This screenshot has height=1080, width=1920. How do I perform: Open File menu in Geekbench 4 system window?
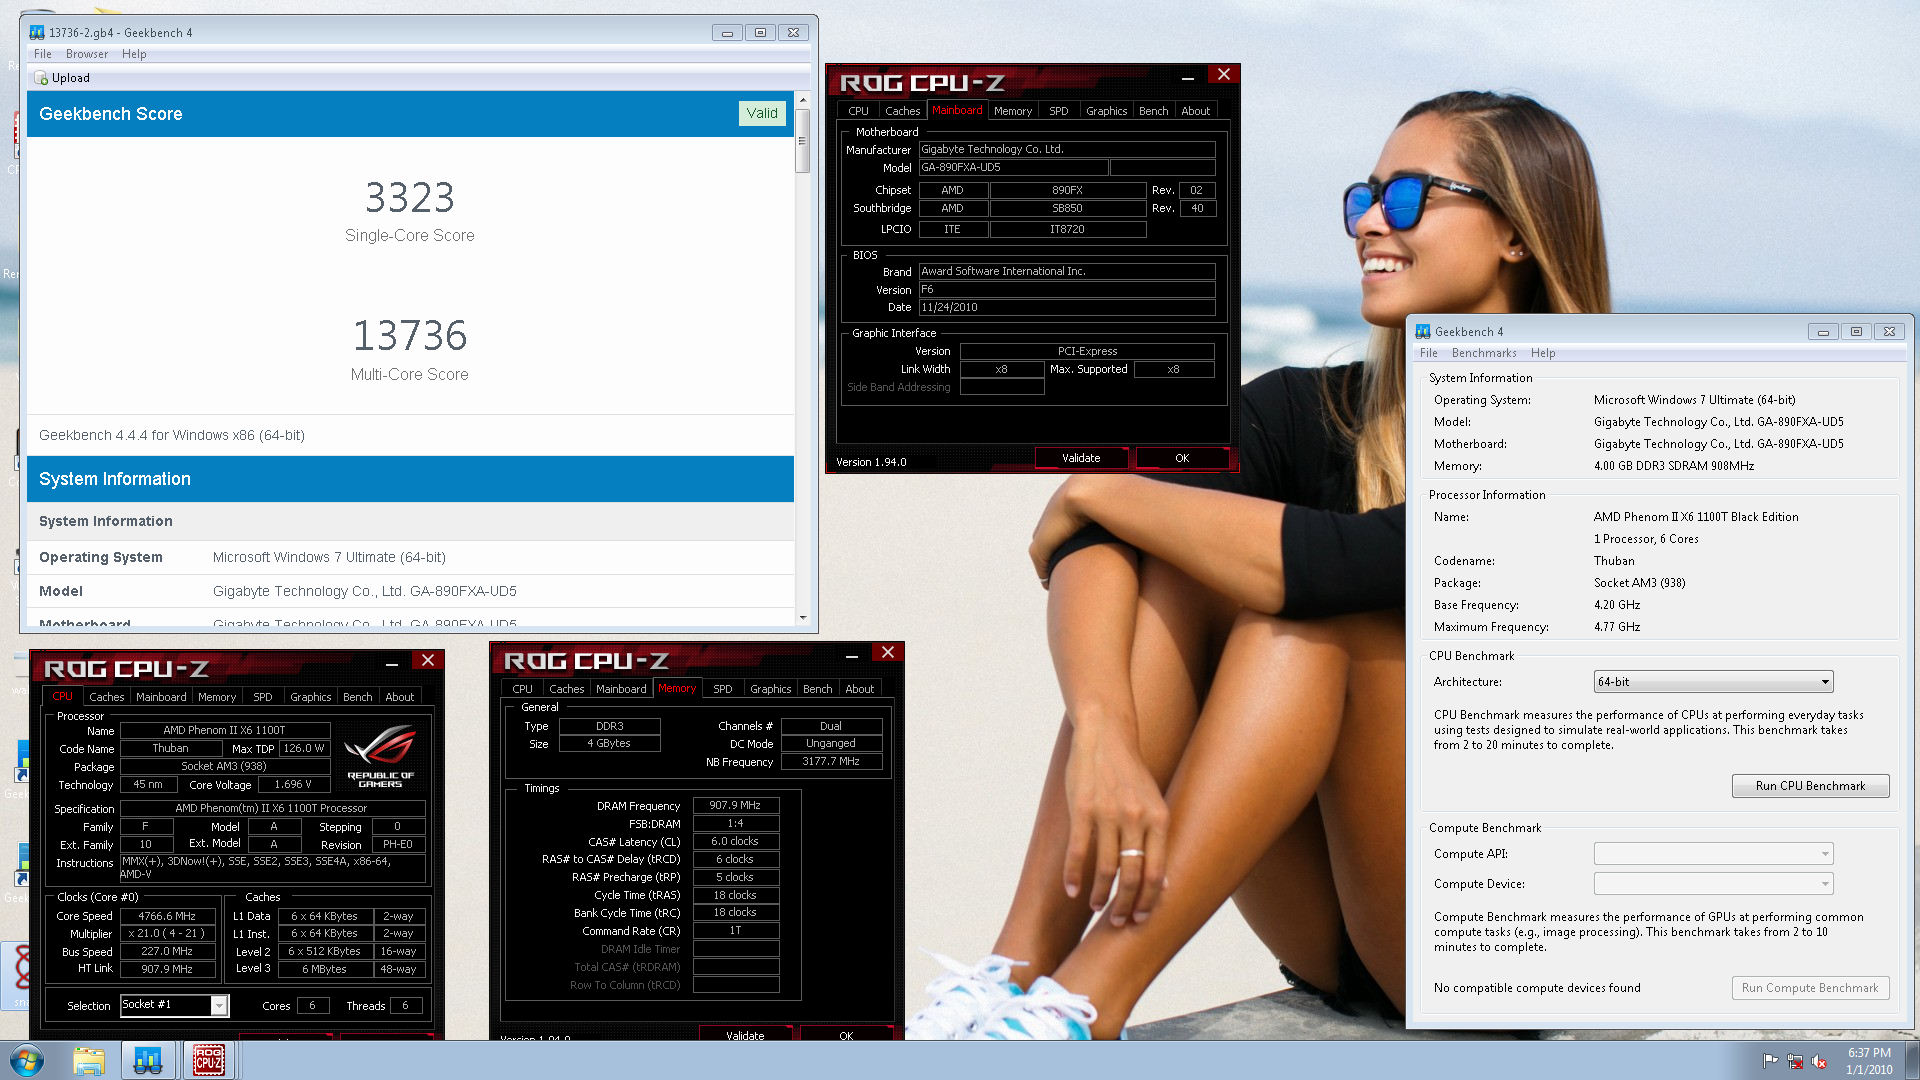tap(1429, 353)
